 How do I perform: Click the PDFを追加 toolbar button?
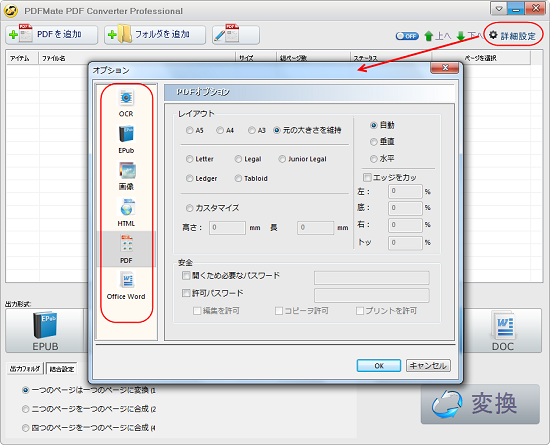click(52, 35)
